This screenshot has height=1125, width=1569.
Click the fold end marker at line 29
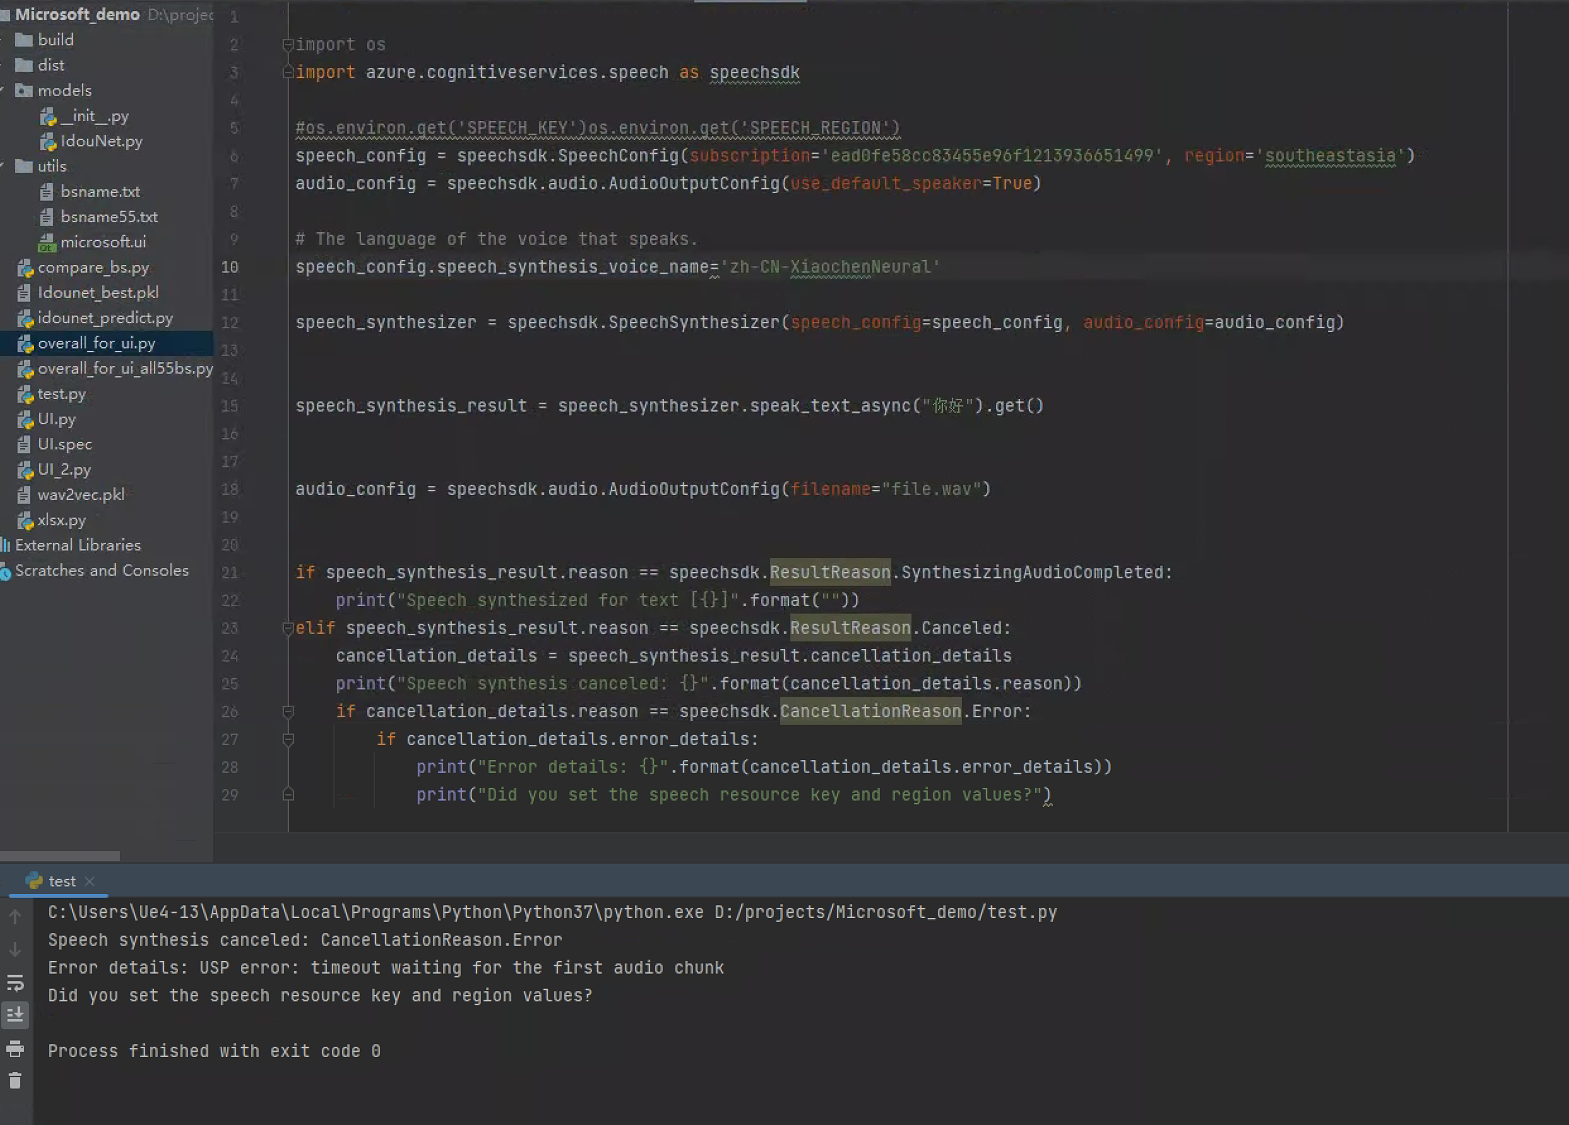click(288, 795)
